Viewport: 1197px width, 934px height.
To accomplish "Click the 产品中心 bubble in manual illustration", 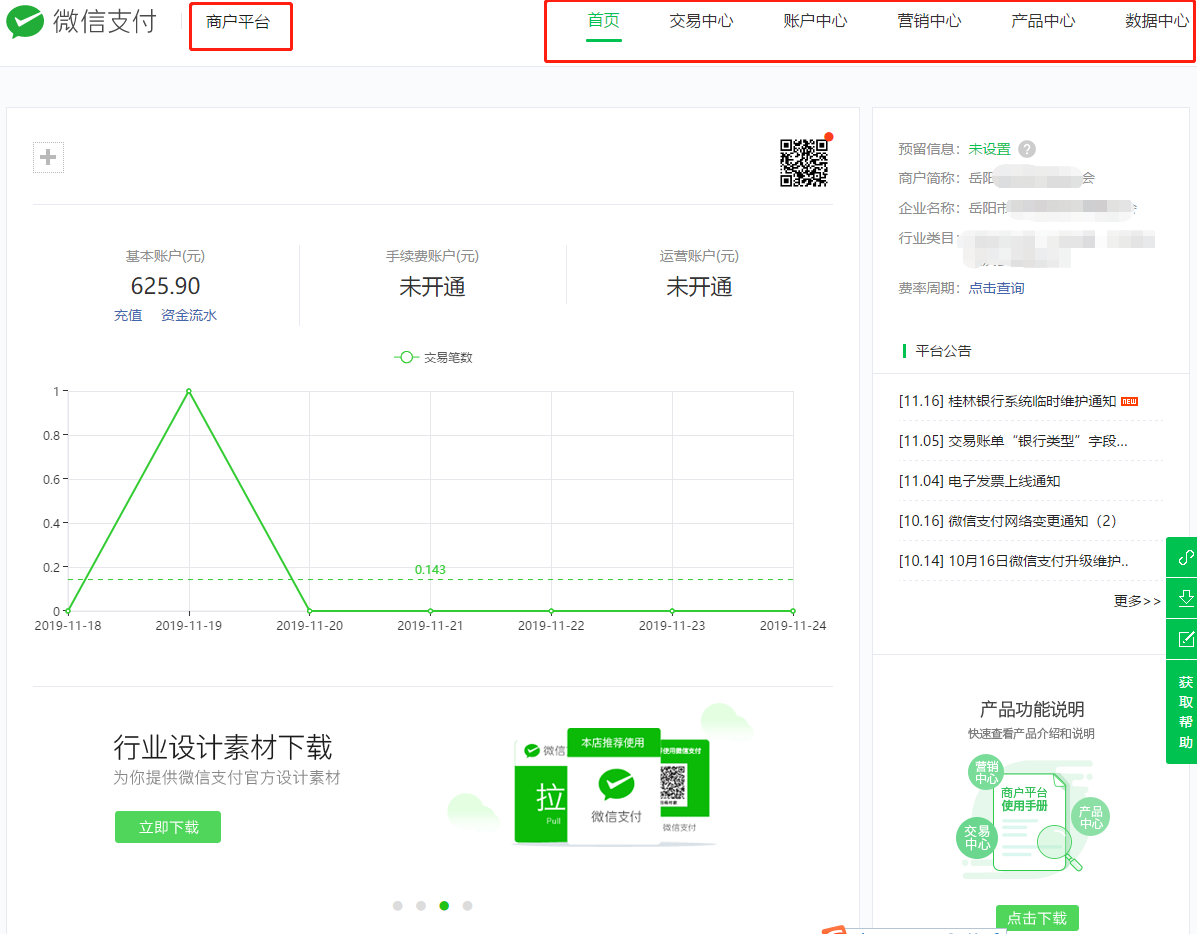I will coord(1091,817).
